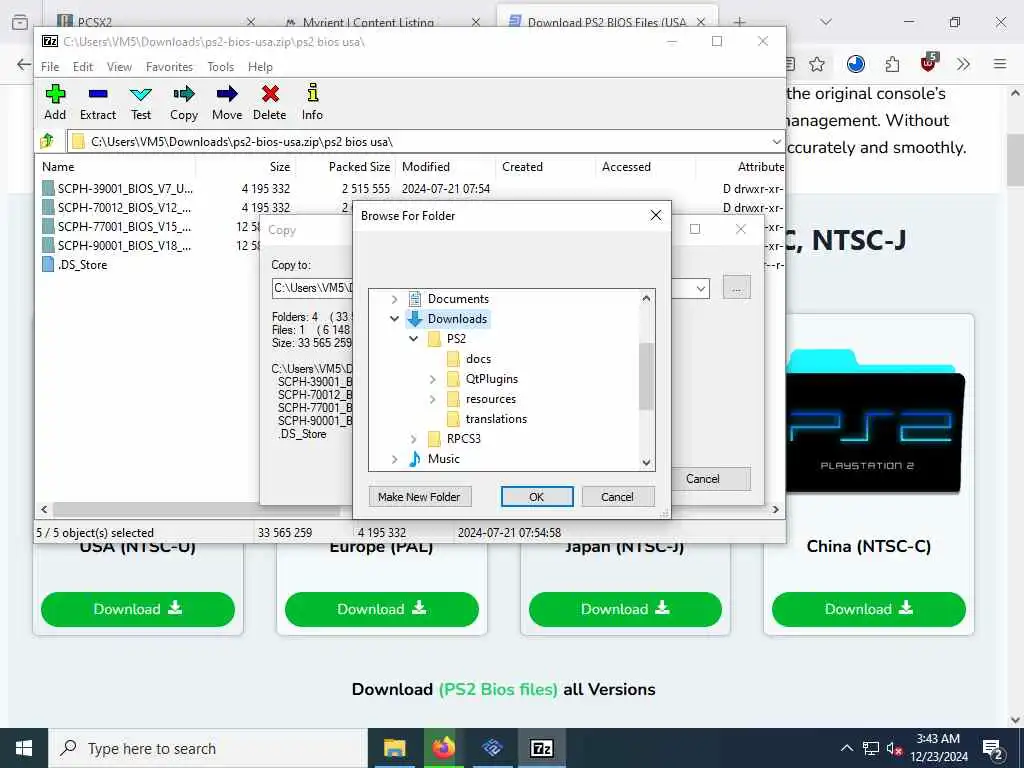Click the Extract toolbar icon

pyautogui.click(x=98, y=102)
